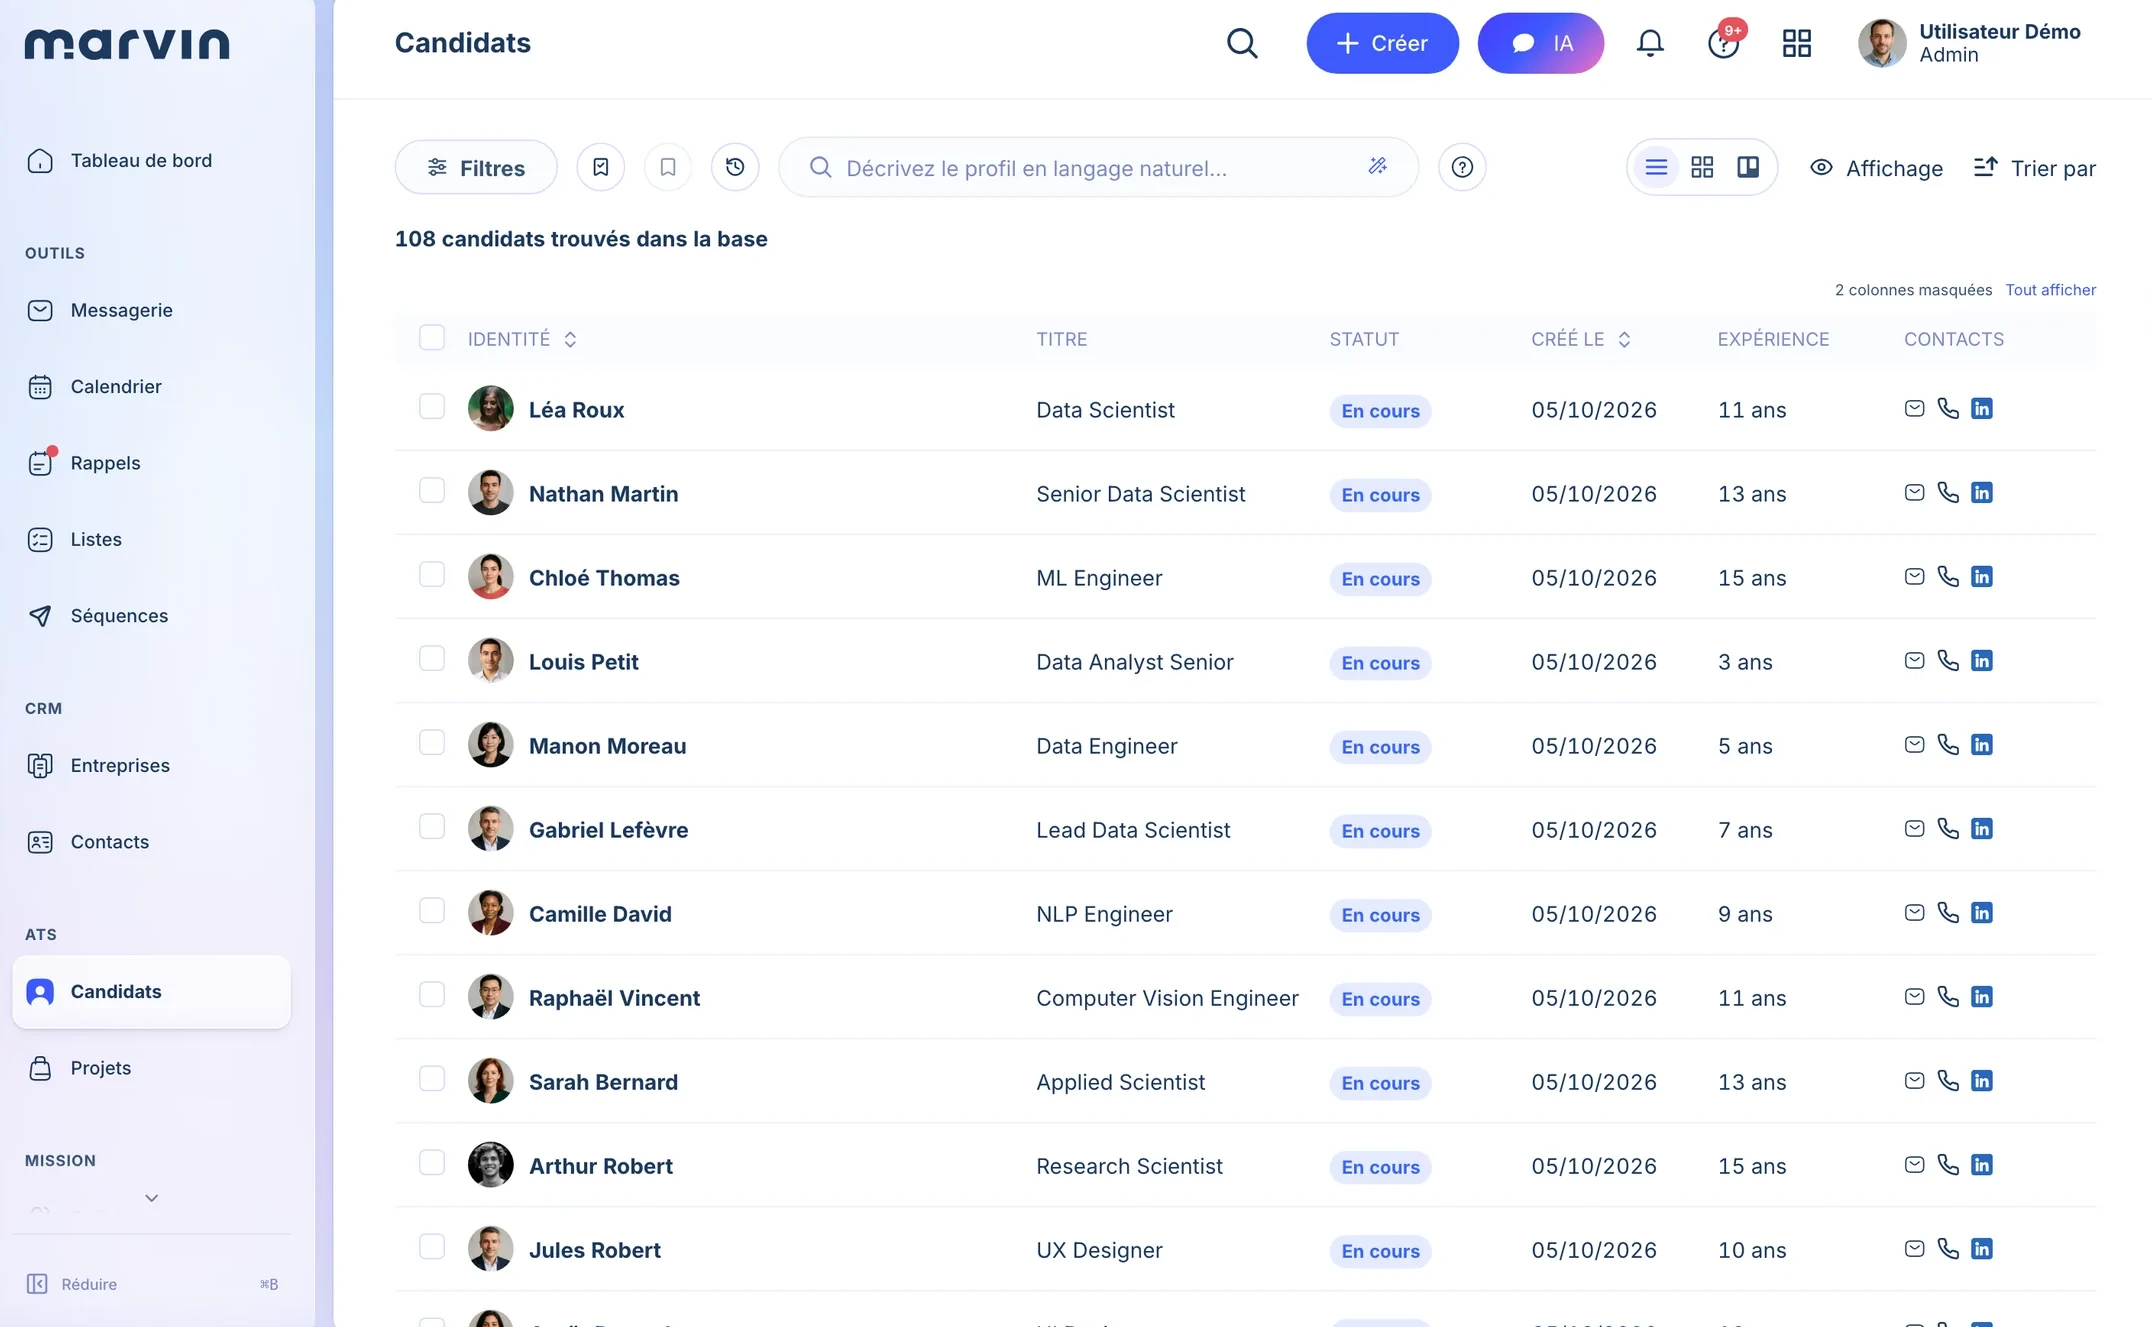
Task: Click the saved searches bookmark-list icon
Action: click(x=600, y=167)
